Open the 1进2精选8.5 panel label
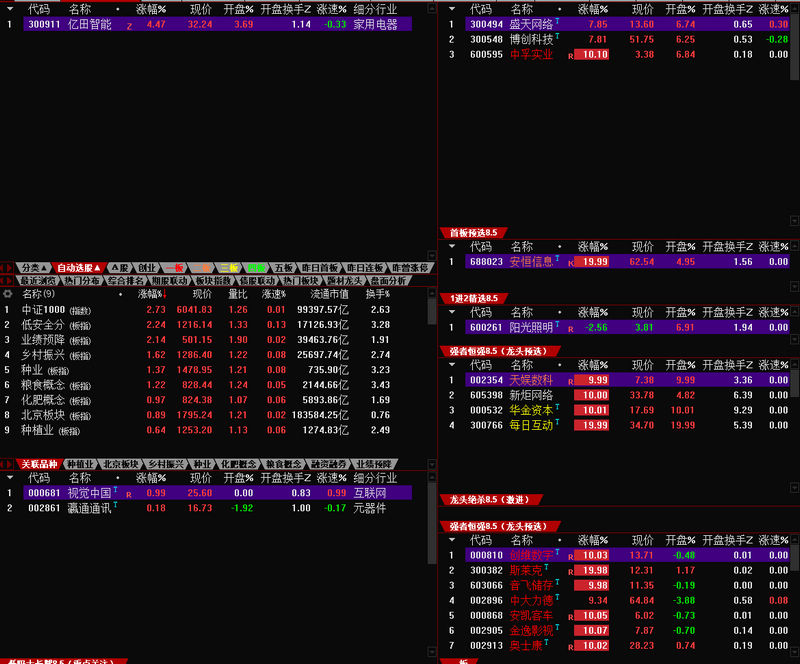 (x=473, y=299)
